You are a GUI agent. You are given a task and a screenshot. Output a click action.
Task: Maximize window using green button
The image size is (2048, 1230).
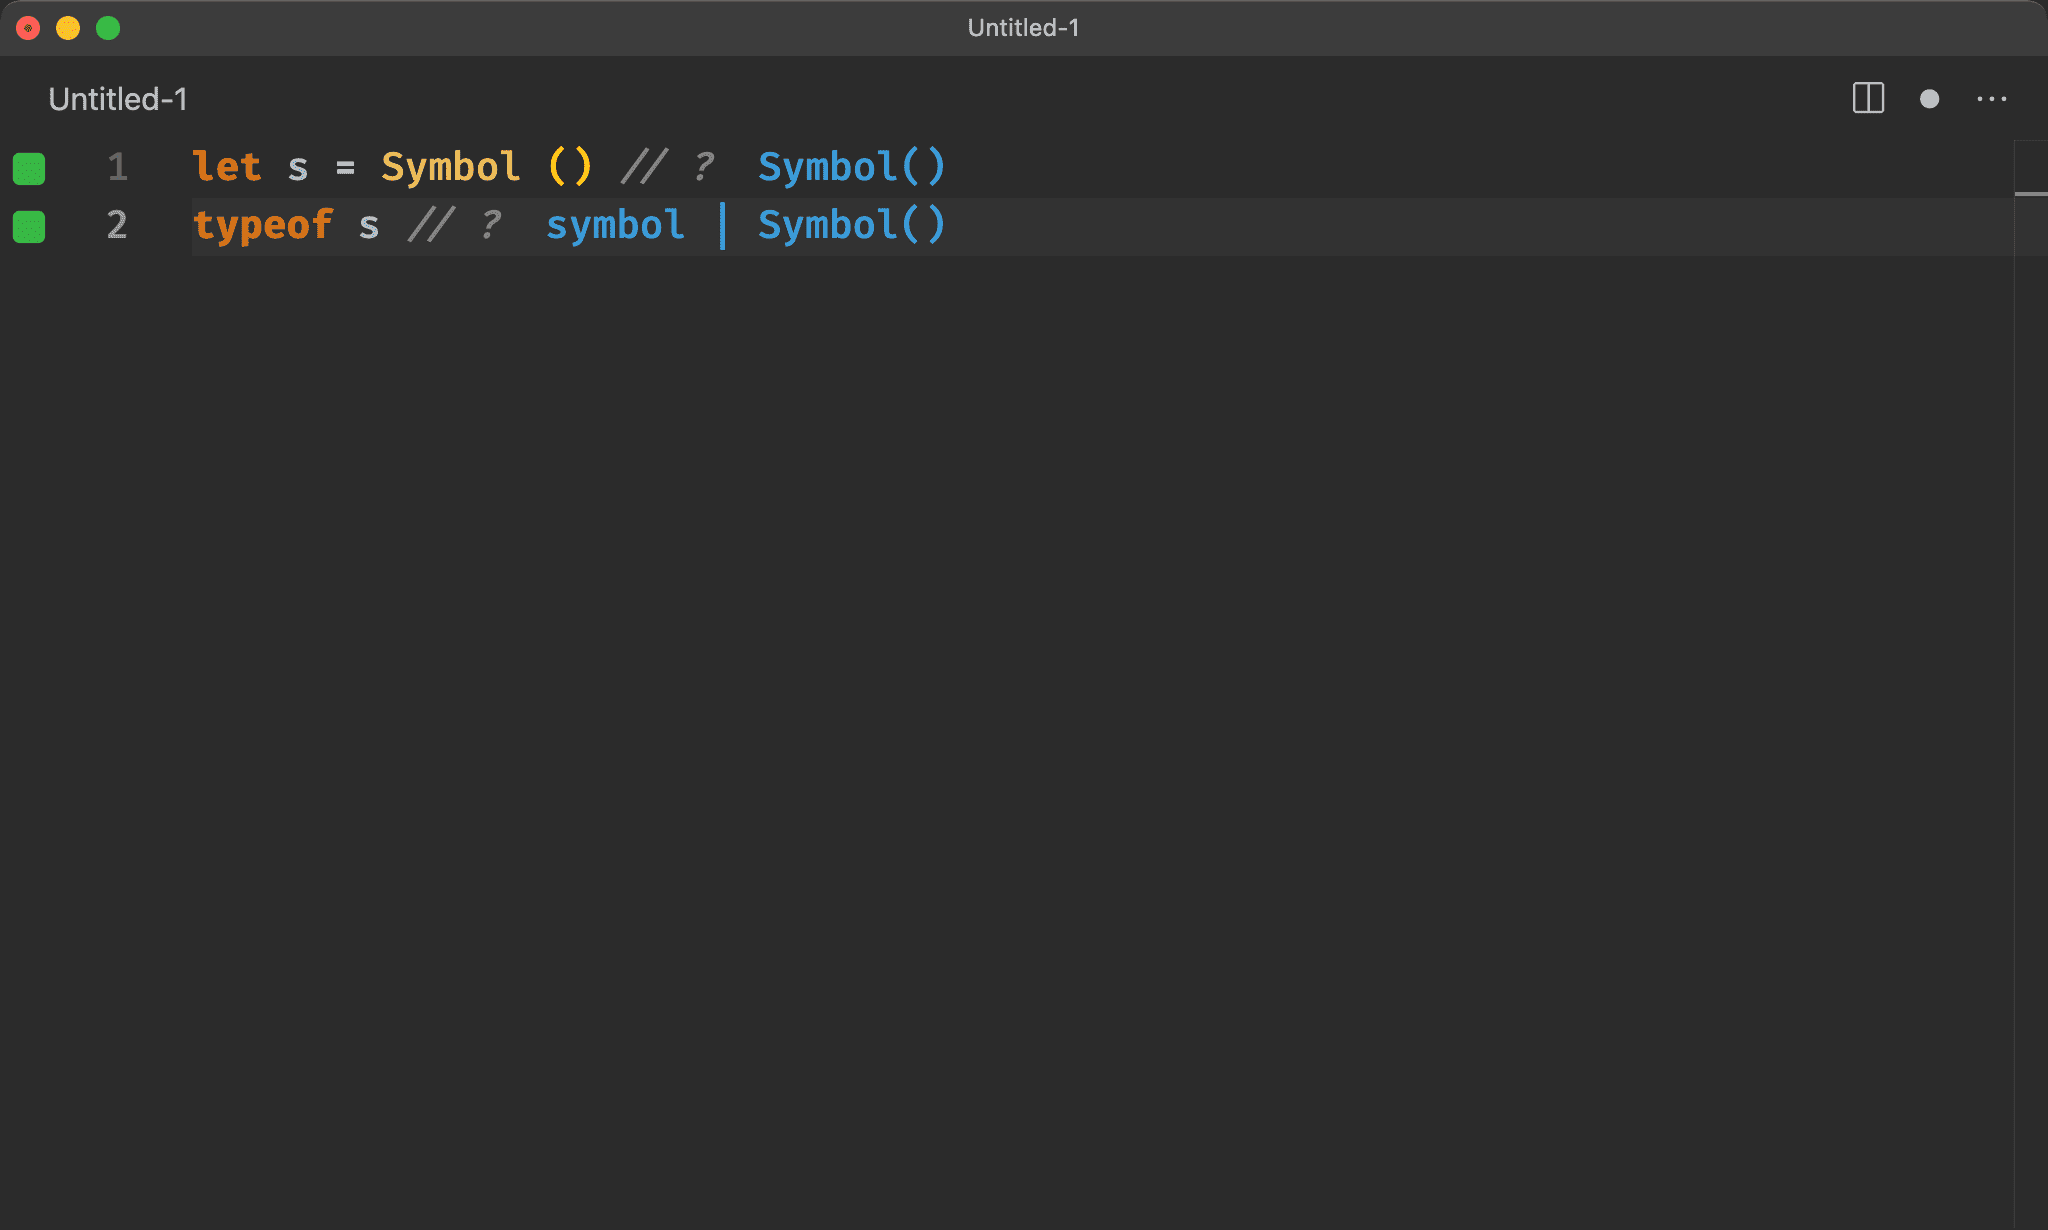click(x=108, y=28)
